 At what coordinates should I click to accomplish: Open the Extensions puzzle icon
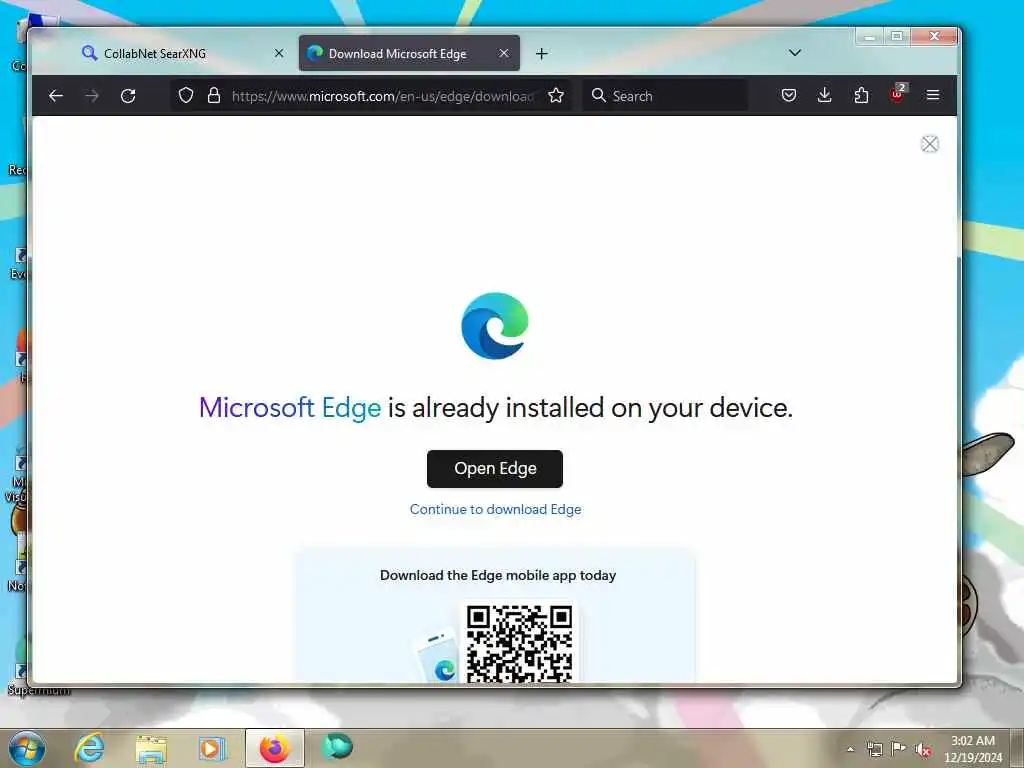point(861,96)
